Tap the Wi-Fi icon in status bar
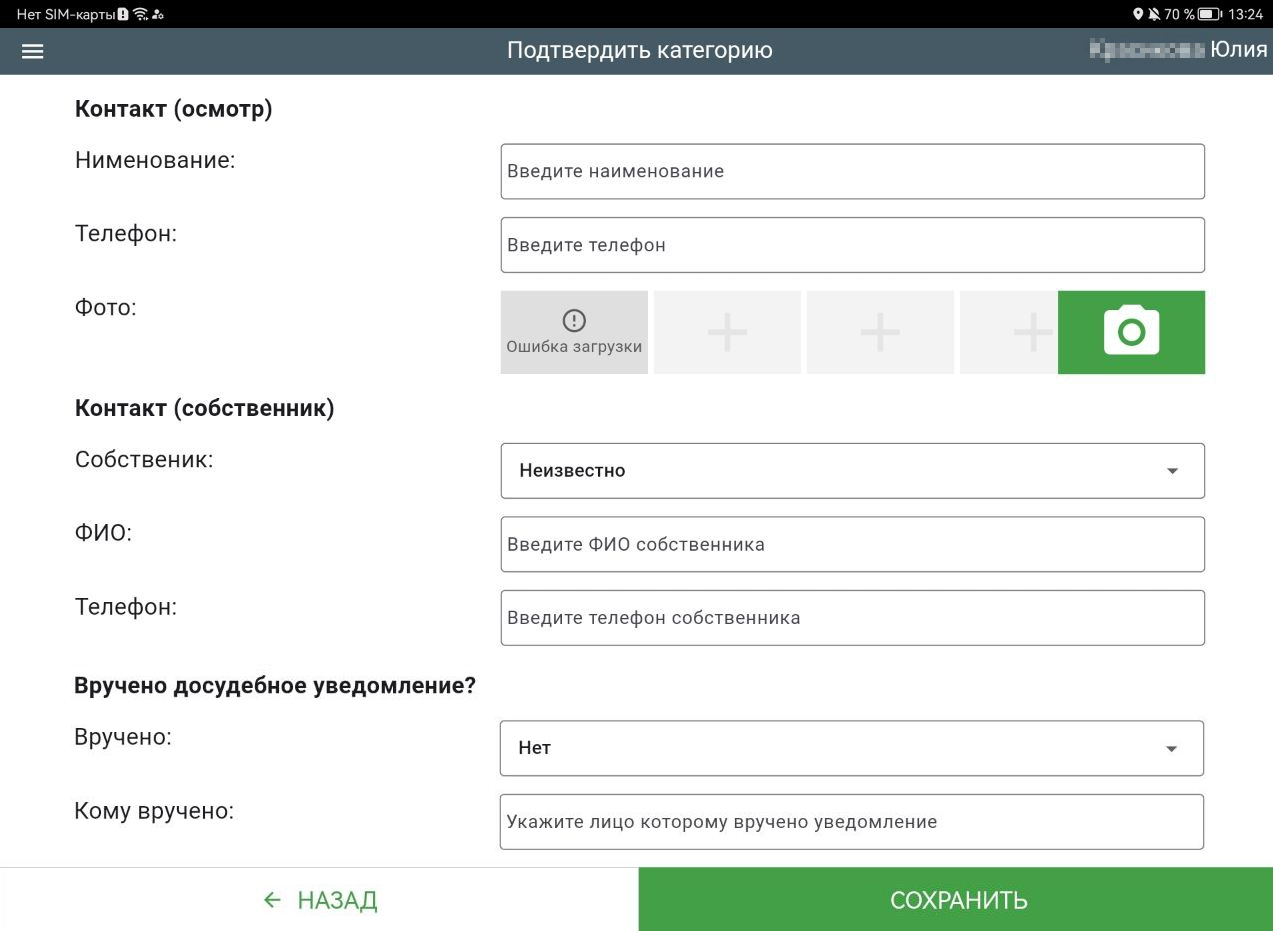The width and height of the screenshot is (1273, 931). coord(140,14)
